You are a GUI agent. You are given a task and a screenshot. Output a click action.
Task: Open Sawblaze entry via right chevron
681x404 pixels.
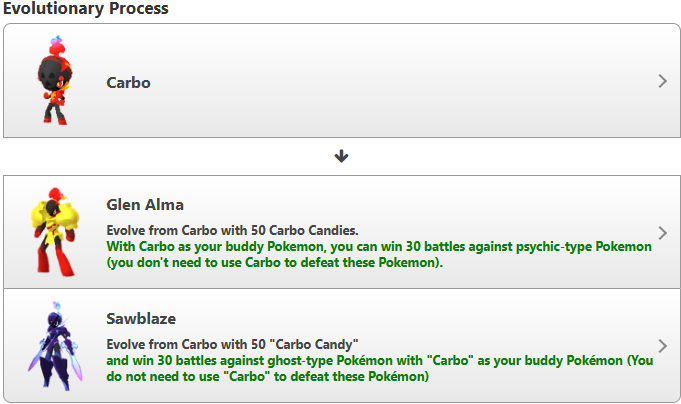pyautogui.click(x=662, y=346)
